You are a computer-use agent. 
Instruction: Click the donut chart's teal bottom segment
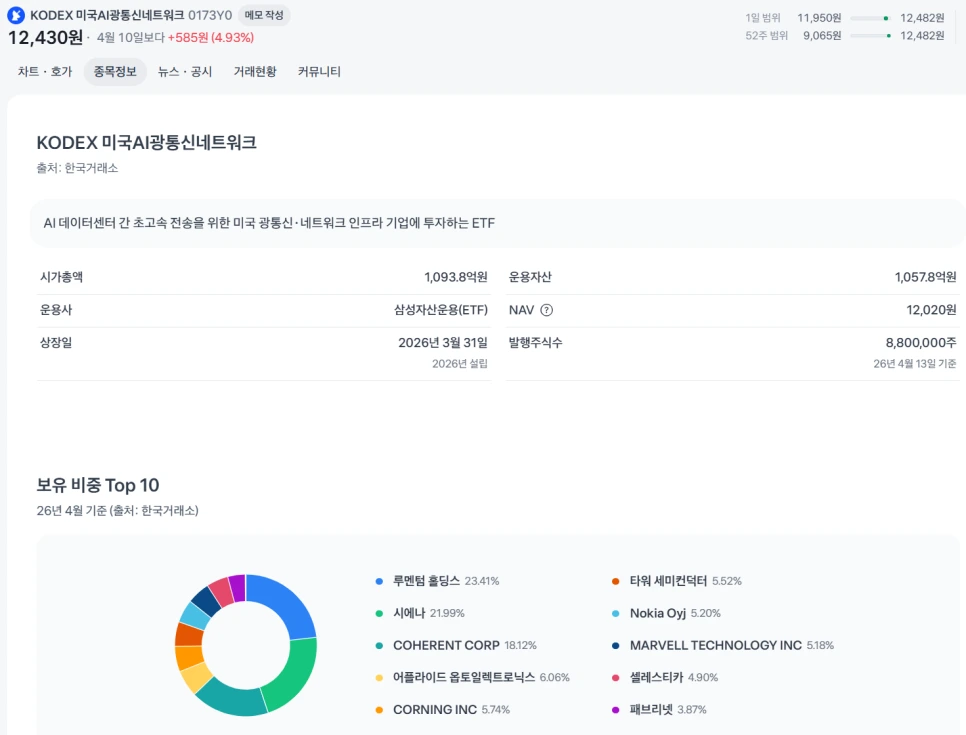pyautogui.click(x=231, y=699)
